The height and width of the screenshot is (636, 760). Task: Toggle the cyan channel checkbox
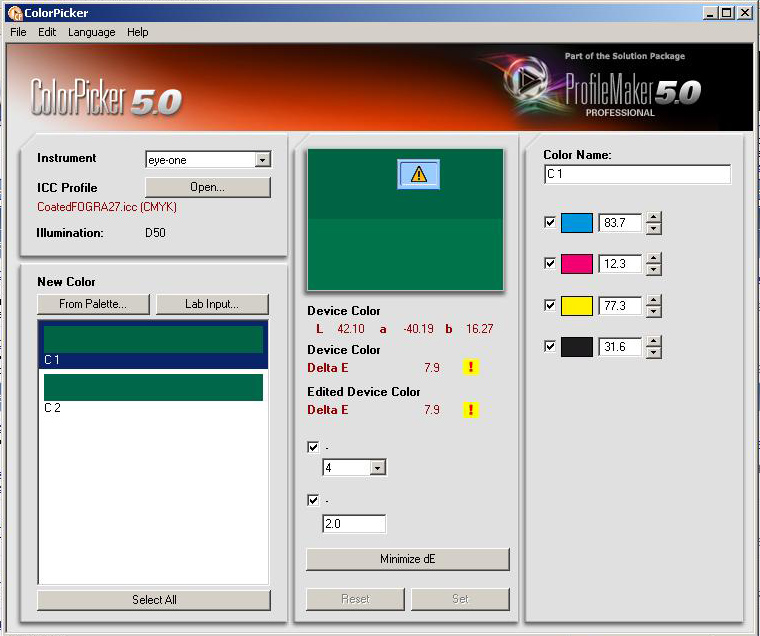pyautogui.click(x=550, y=223)
